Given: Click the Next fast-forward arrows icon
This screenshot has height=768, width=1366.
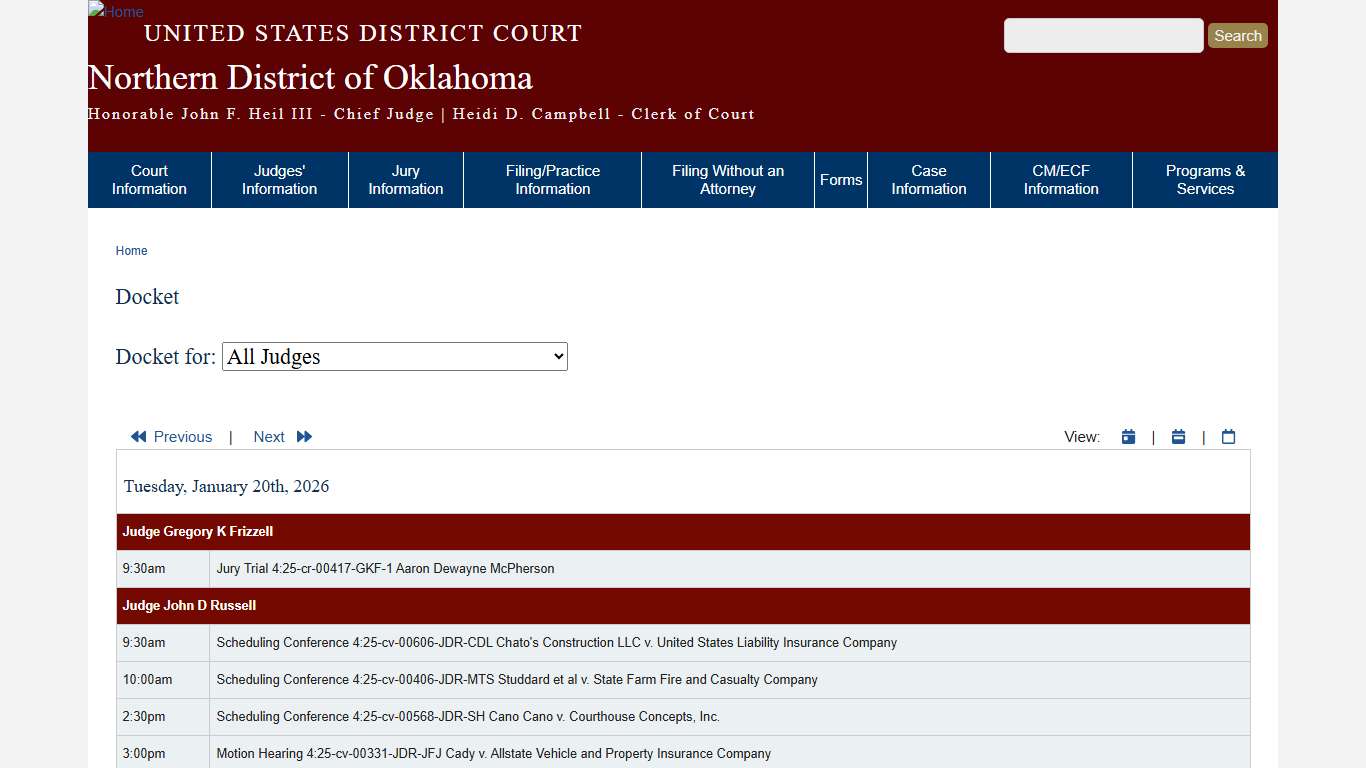Looking at the screenshot, I should click(303, 436).
